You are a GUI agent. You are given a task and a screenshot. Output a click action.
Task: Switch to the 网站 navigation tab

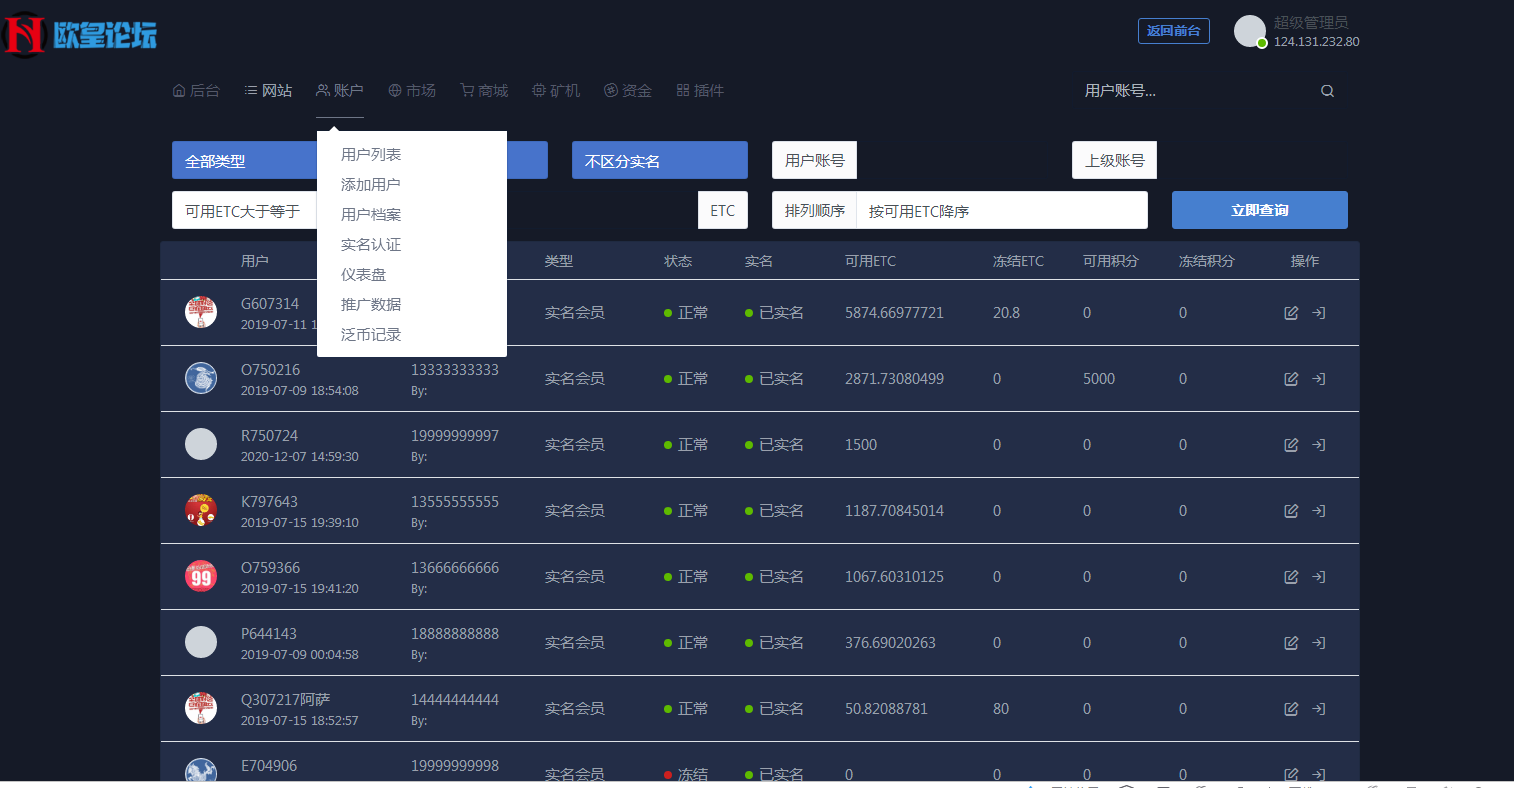[268, 90]
